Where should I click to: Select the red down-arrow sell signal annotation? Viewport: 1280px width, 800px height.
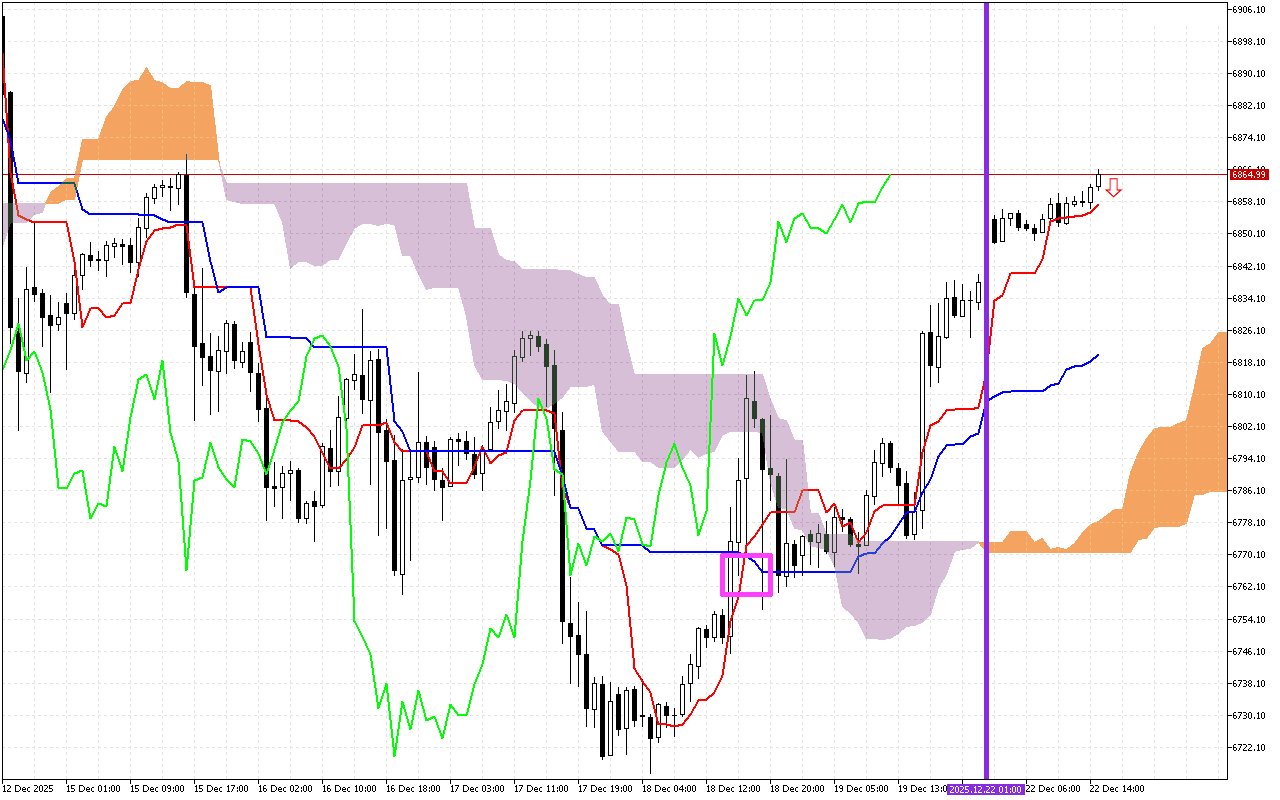click(x=1114, y=189)
